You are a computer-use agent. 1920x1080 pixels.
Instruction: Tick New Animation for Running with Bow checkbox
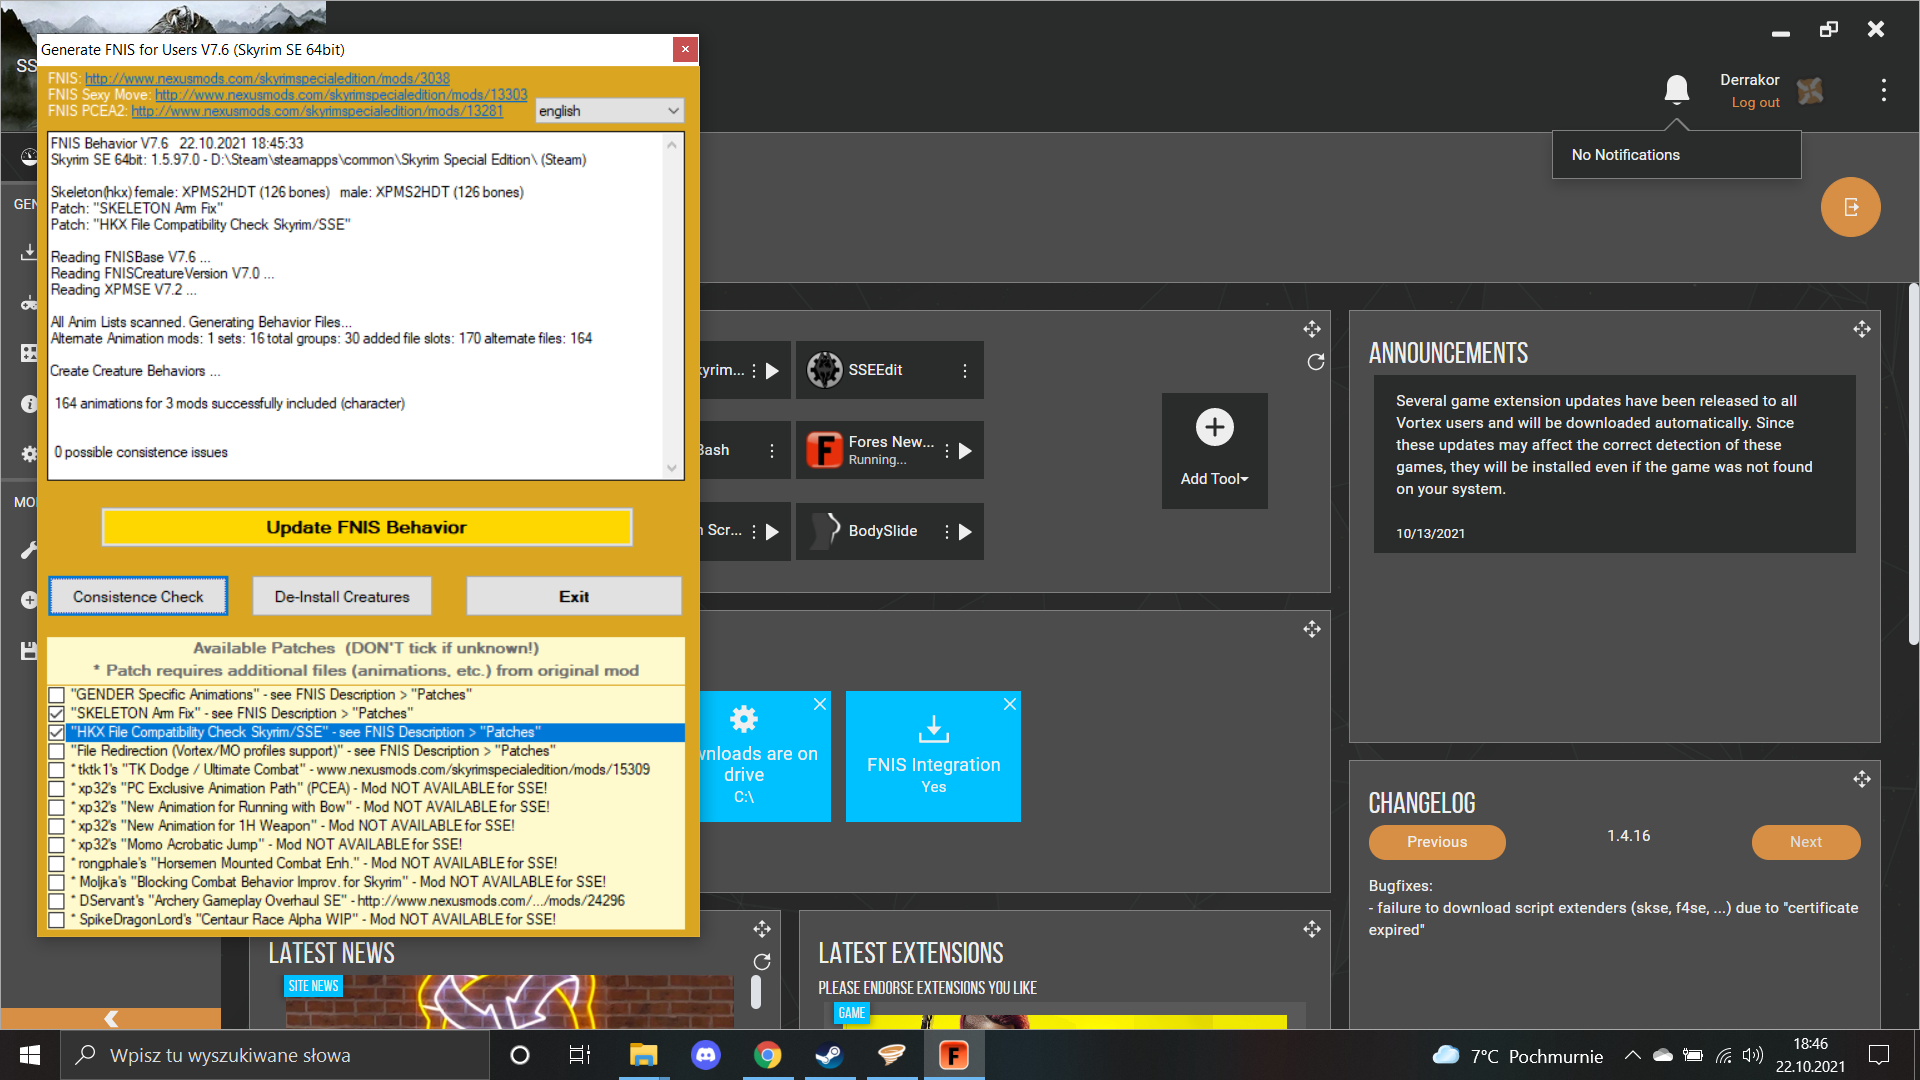[57, 808]
